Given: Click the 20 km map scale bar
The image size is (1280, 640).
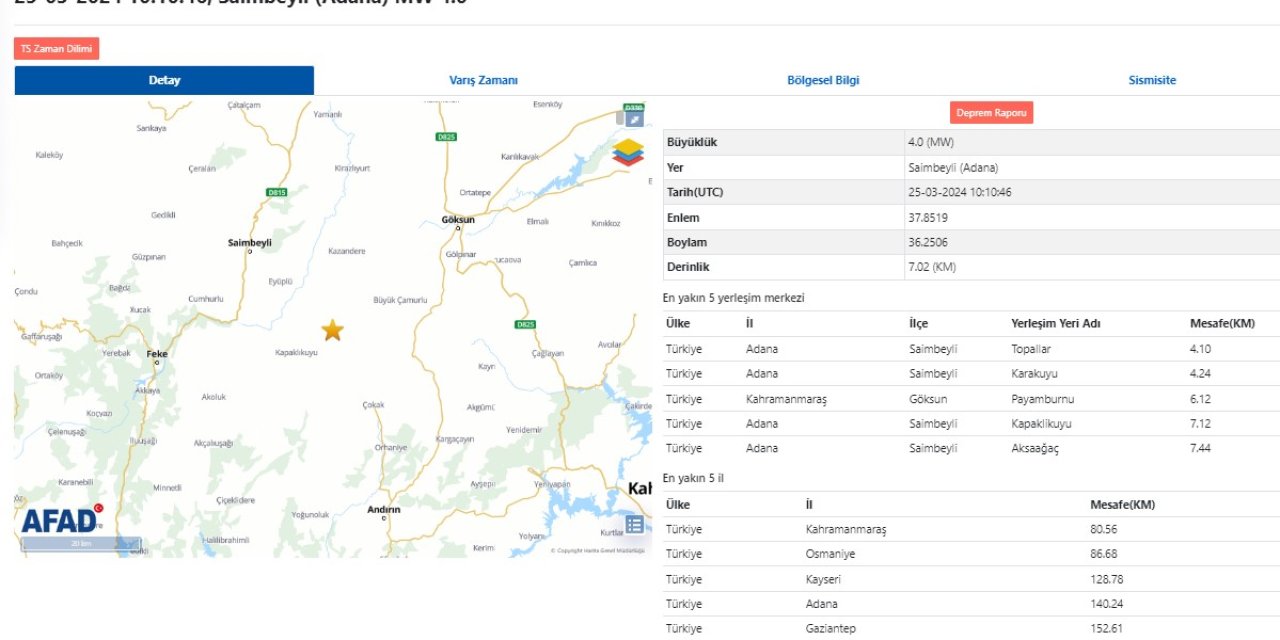Looking at the screenshot, I should pos(81,544).
